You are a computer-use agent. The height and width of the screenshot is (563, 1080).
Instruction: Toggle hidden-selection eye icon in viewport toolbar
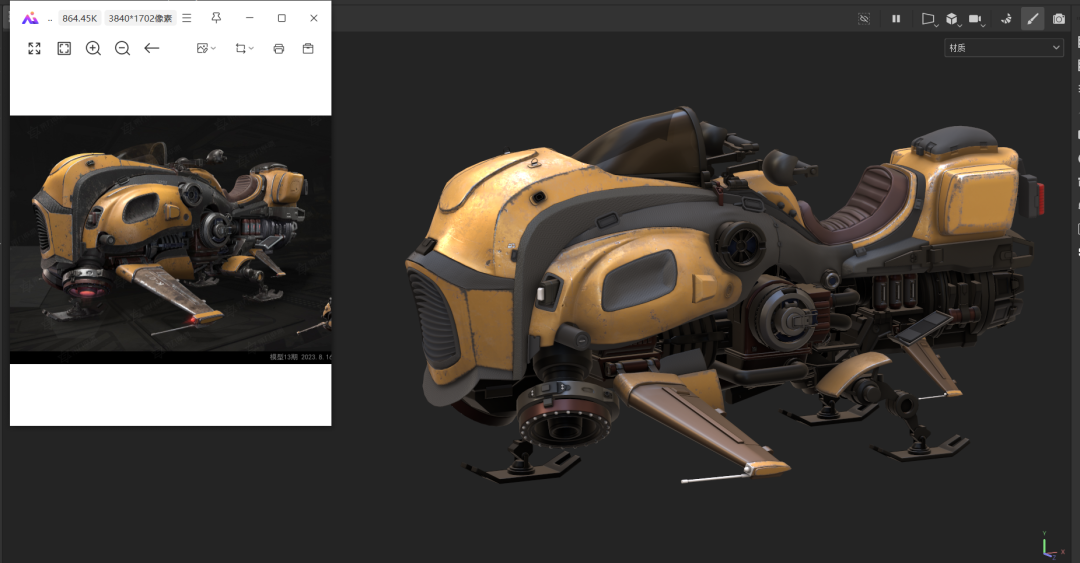(864, 18)
